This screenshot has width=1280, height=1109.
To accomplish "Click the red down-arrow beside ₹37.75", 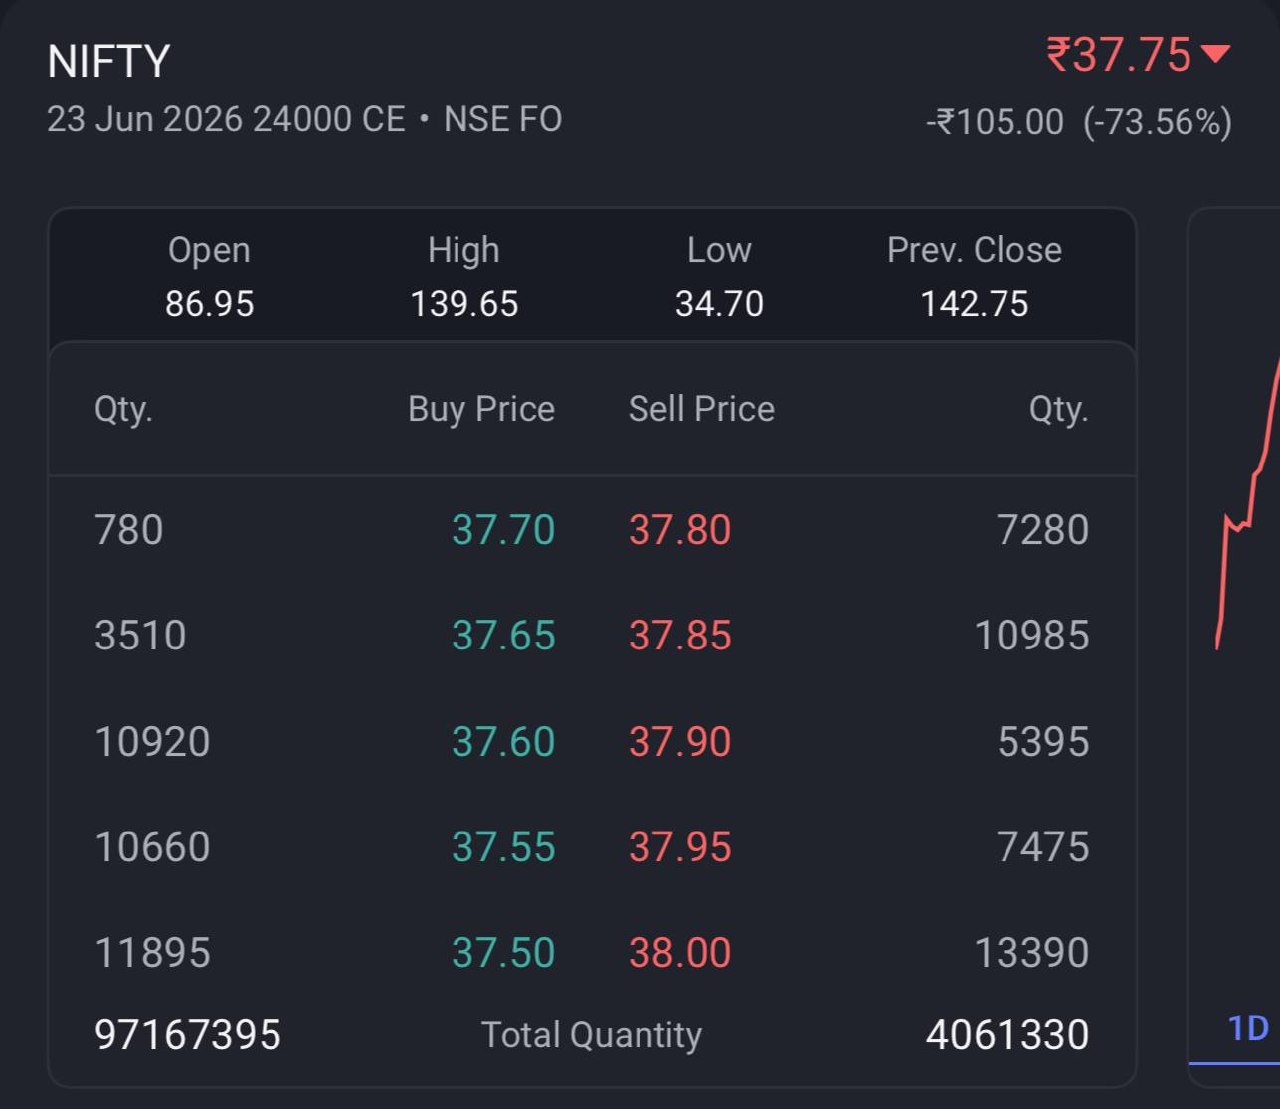I will point(1215,54).
